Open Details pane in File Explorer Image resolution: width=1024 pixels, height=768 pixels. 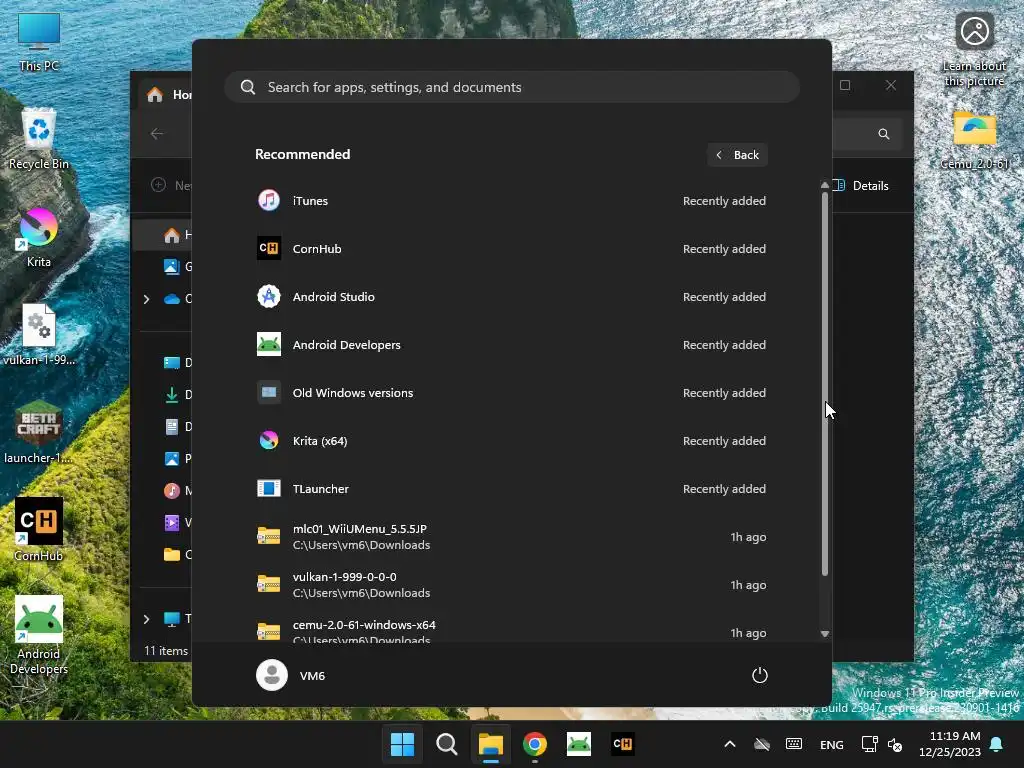pyautogui.click(x=861, y=185)
